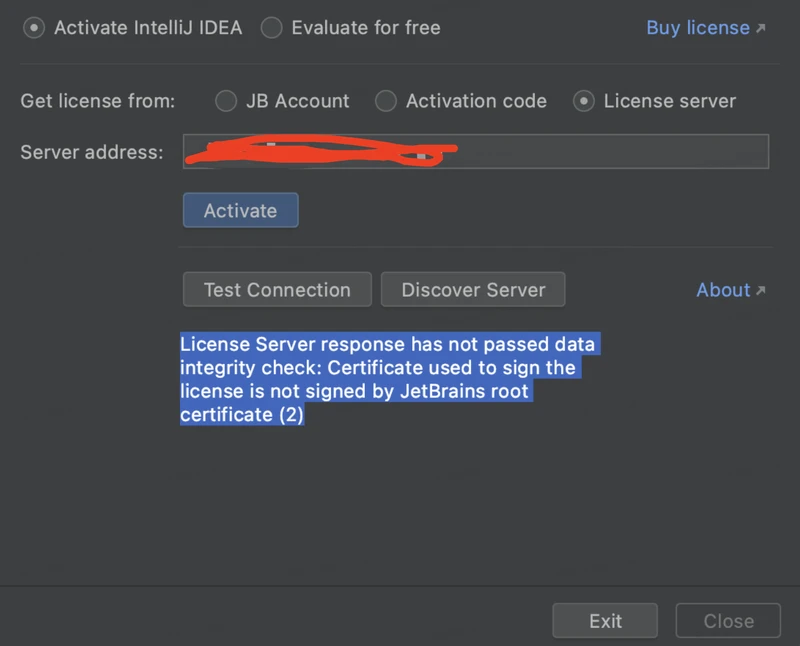Image resolution: width=800 pixels, height=646 pixels.
Task: Click the greyed-out Close button
Action: tap(728, 621)
